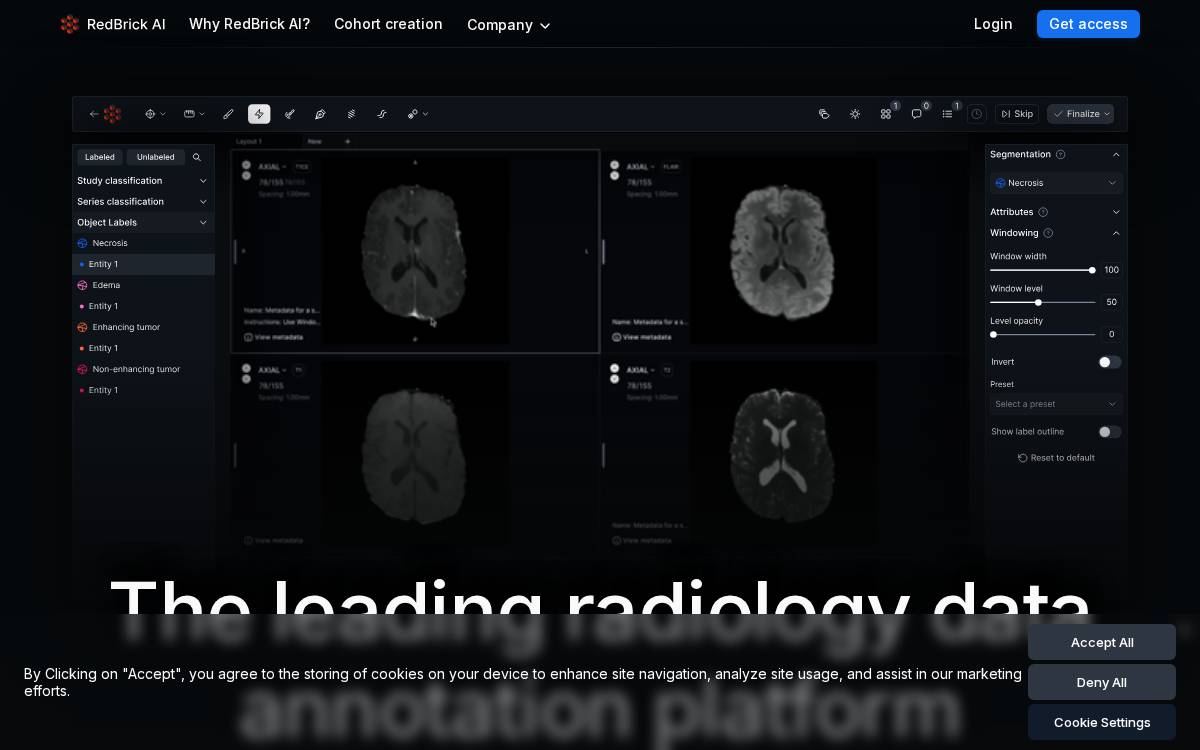1200x750 pixels.
Task: Click the Get access button
Action: [1088, 24]
